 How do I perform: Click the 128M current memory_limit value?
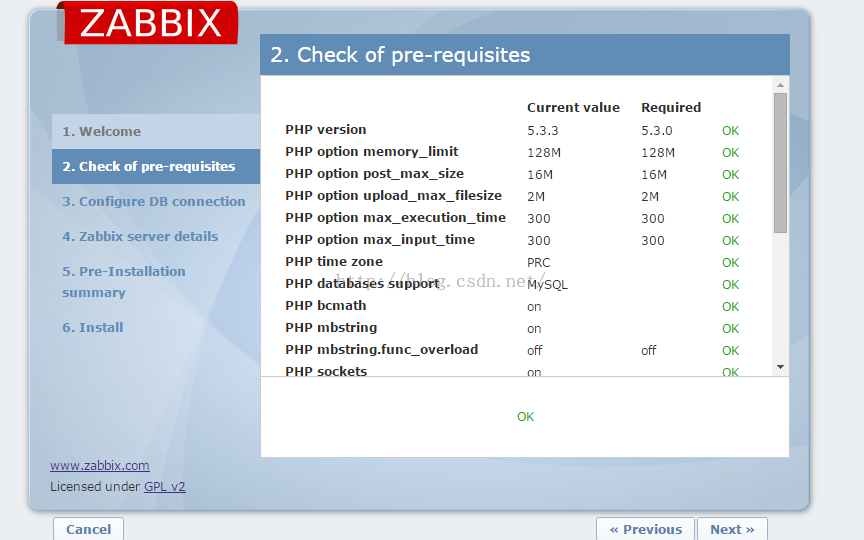544,153
